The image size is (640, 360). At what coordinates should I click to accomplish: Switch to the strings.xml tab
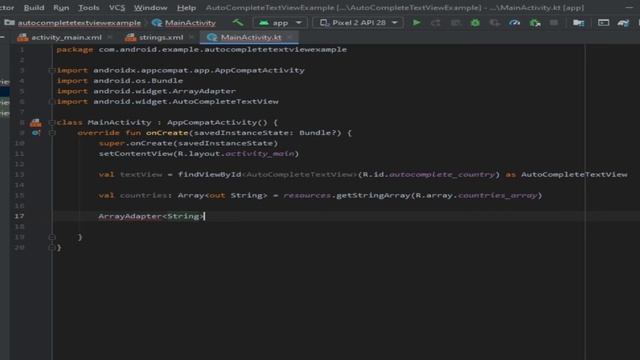pos(161,37)
